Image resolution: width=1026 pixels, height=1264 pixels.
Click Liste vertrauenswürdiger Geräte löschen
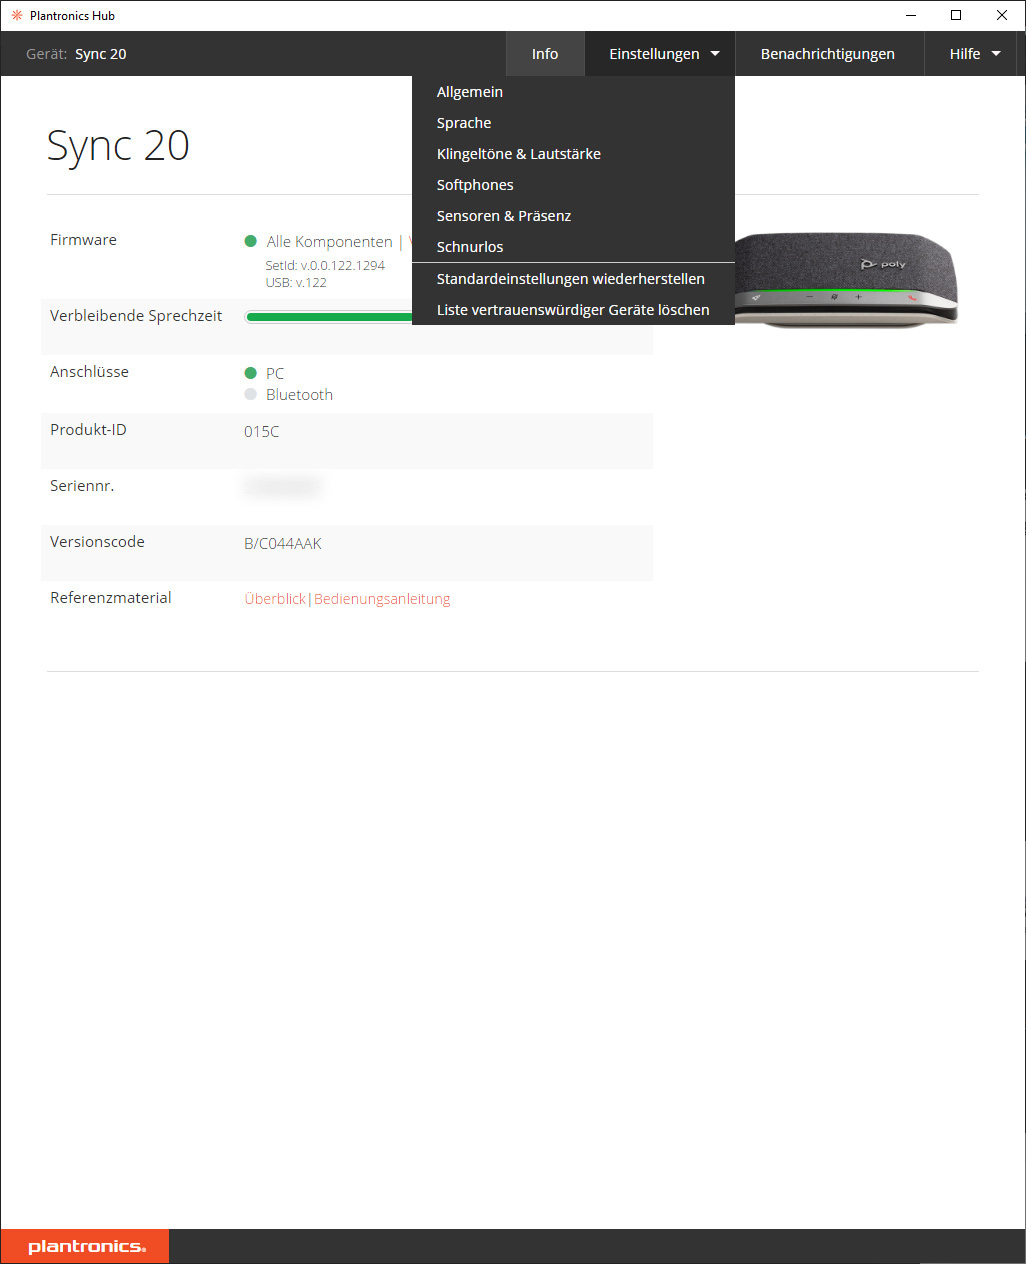pyautogui.click(x=573, y=310)
